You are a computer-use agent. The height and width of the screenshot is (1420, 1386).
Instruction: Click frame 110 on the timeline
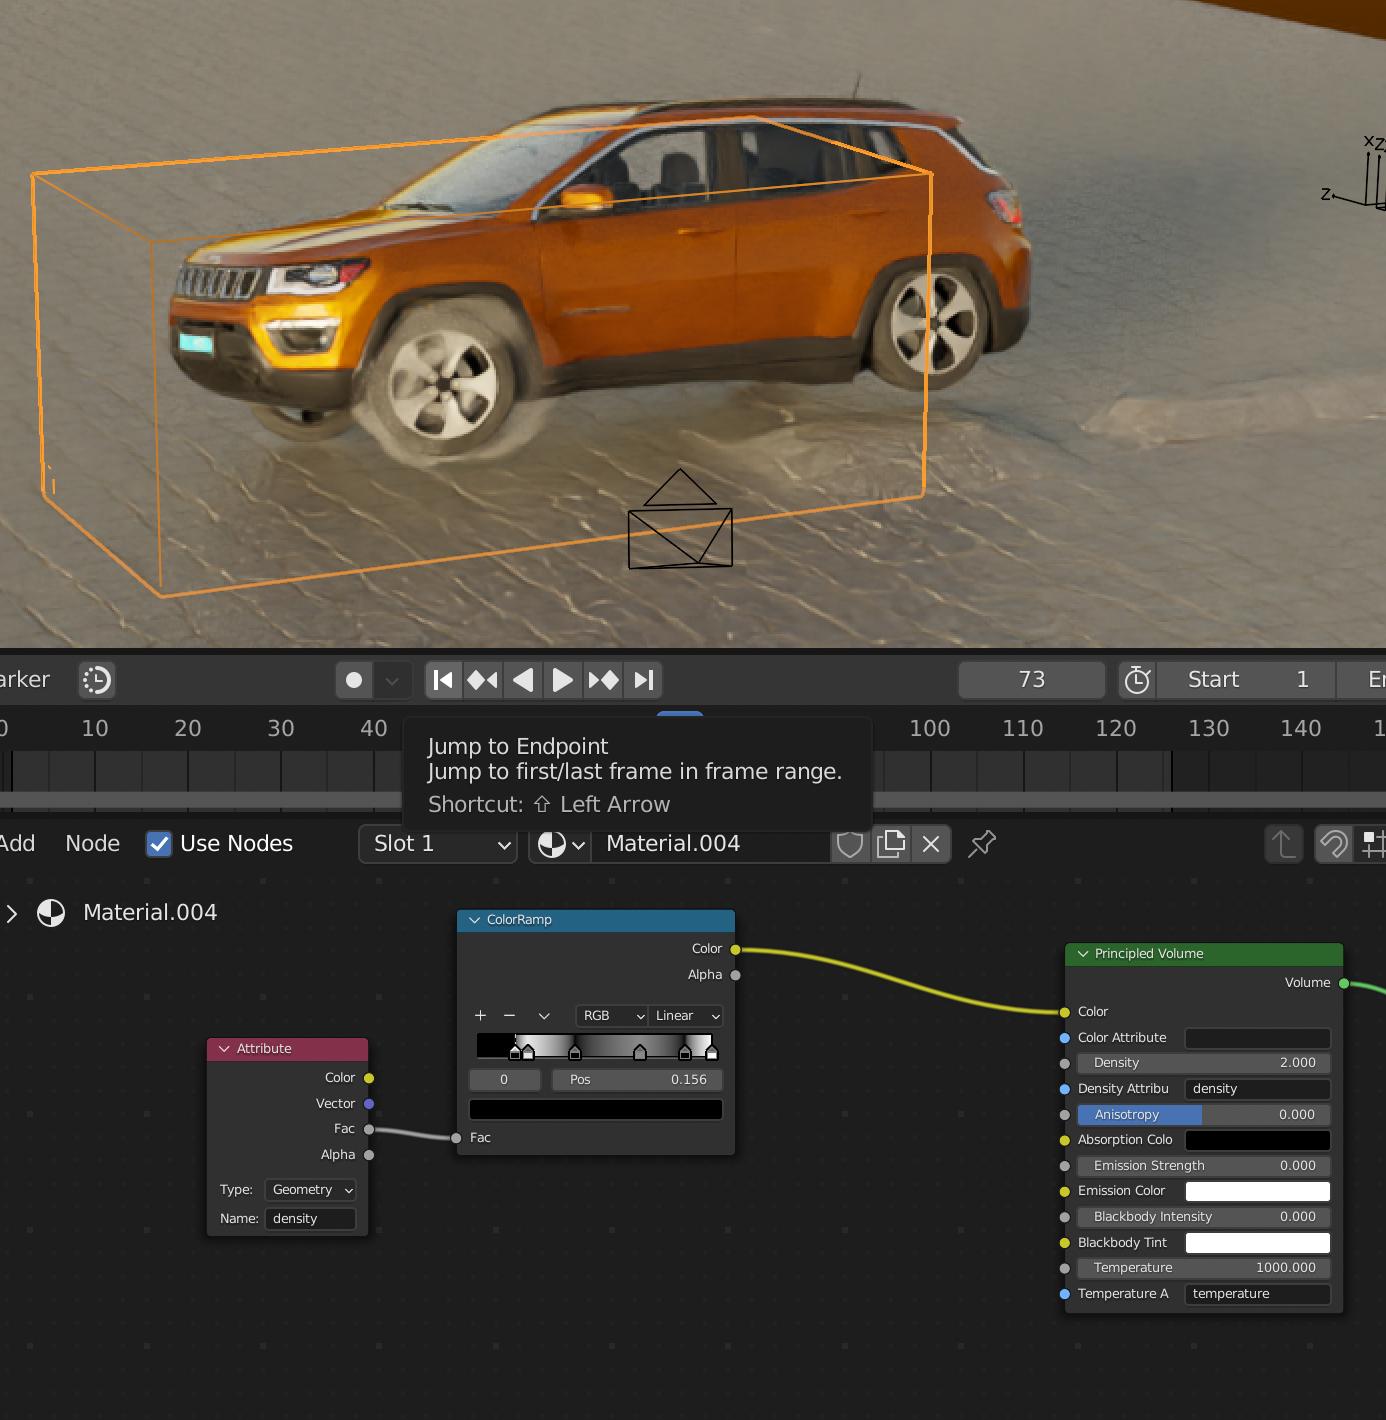point(1023,728)
